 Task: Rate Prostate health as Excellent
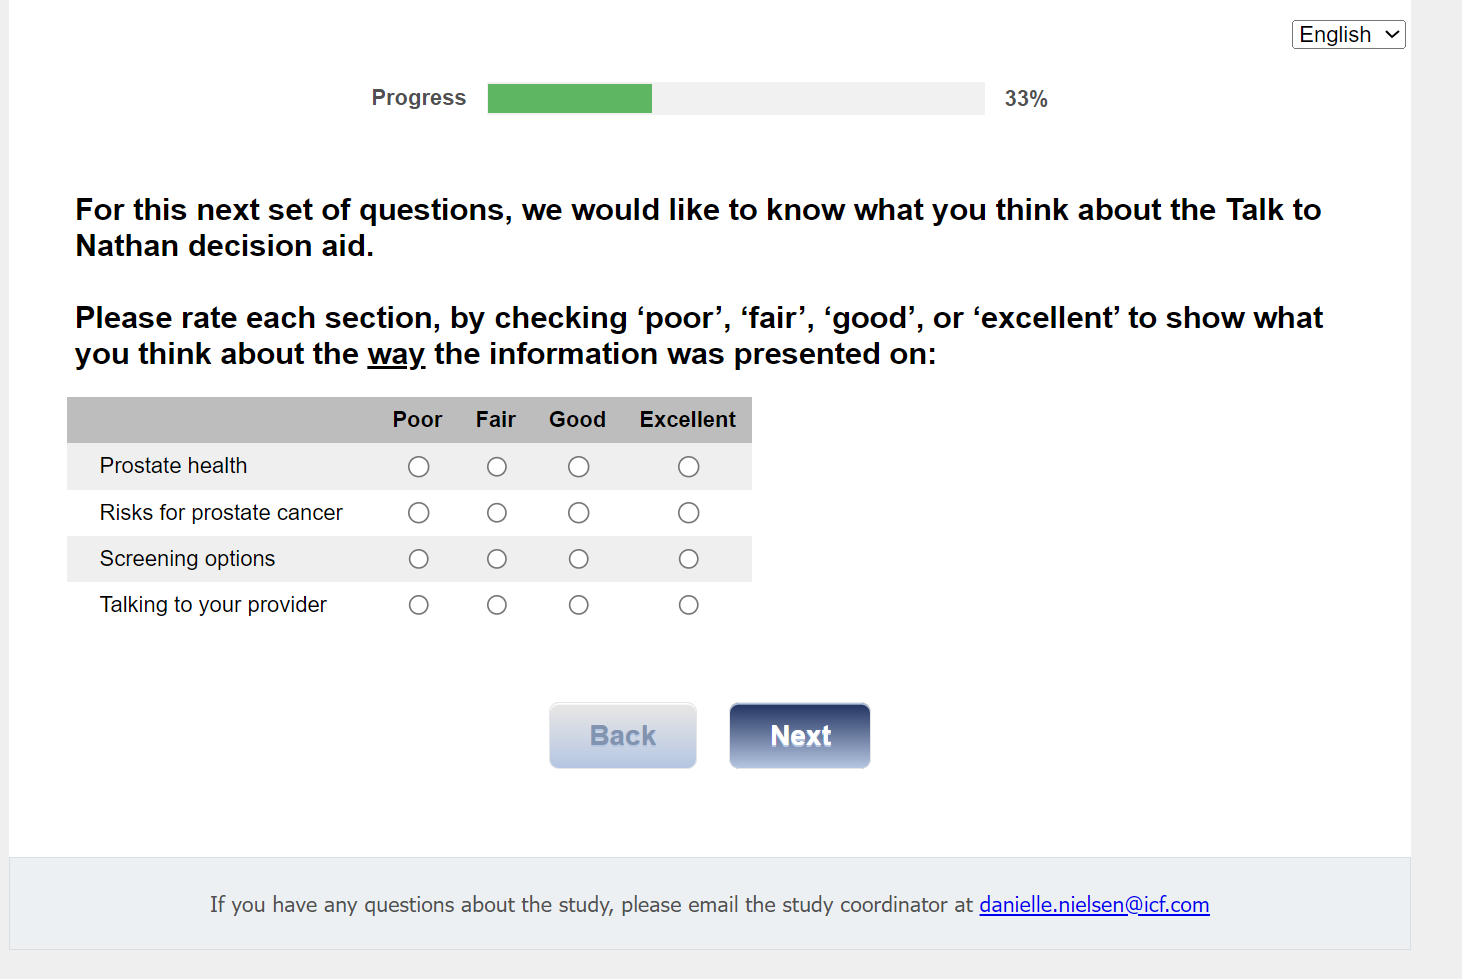pos(689,467)
